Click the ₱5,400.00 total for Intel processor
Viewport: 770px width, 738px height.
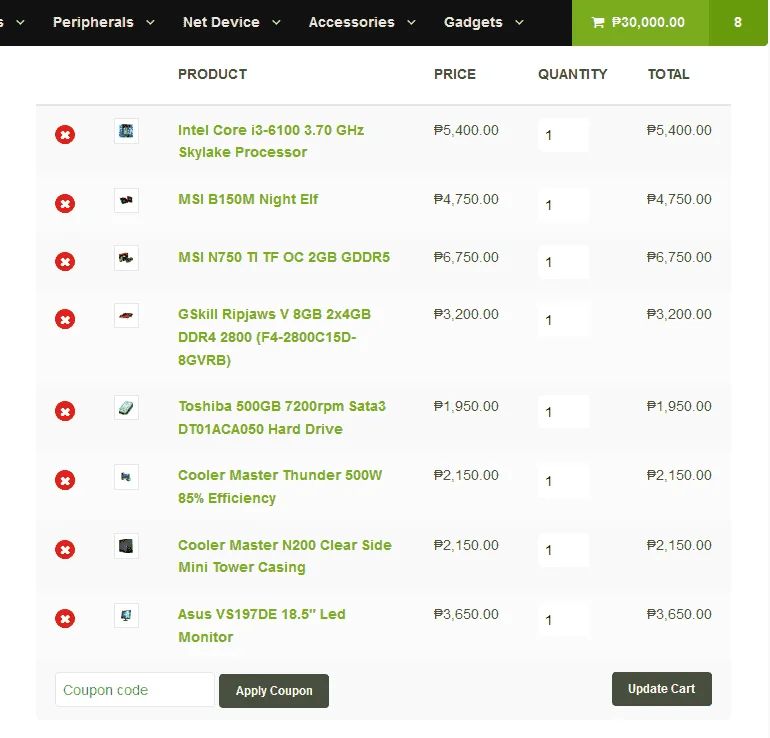click(679, 130)
